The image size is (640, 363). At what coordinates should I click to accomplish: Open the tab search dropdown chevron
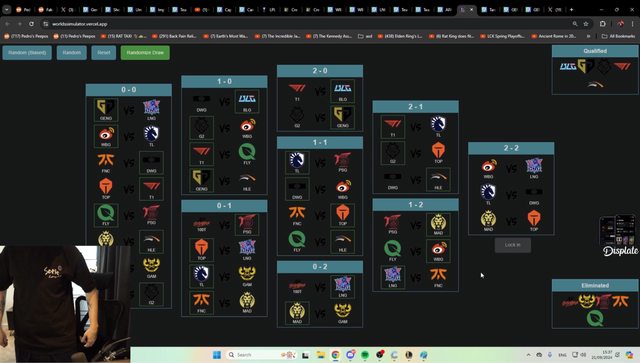[x=7, y=9]
